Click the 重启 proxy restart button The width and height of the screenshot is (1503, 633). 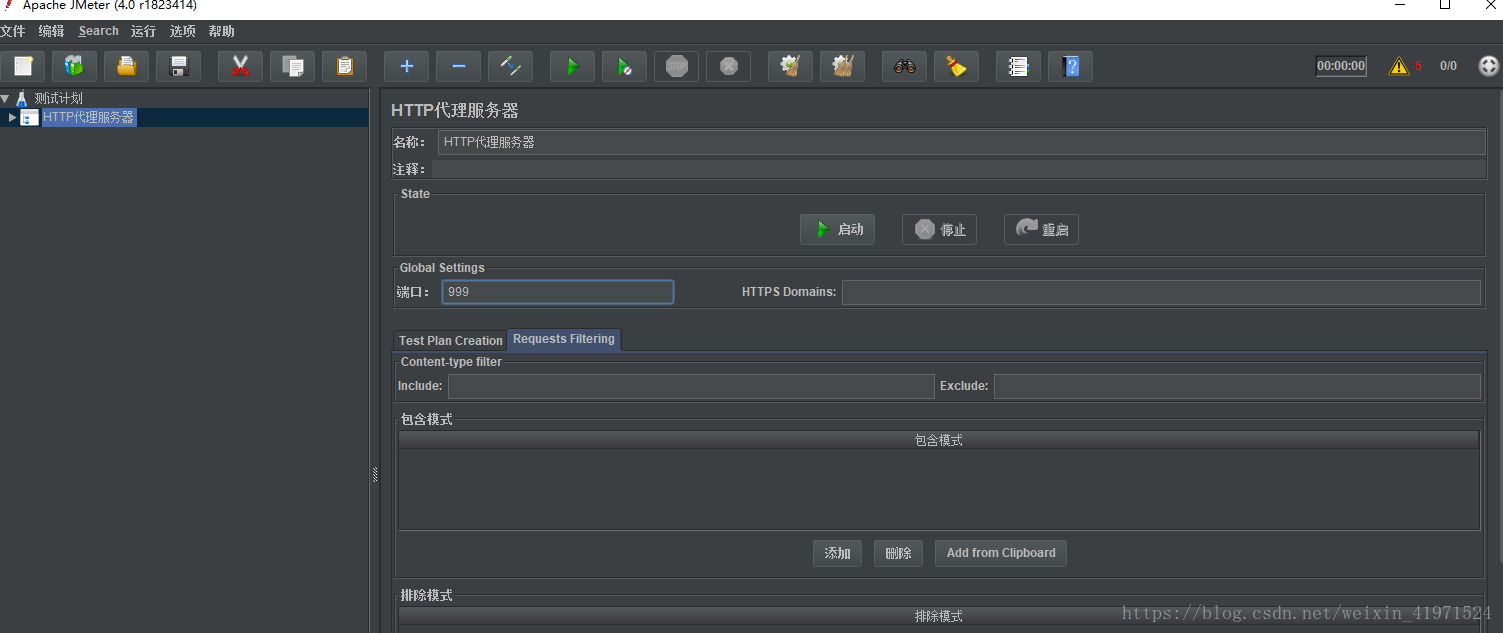1041,229
